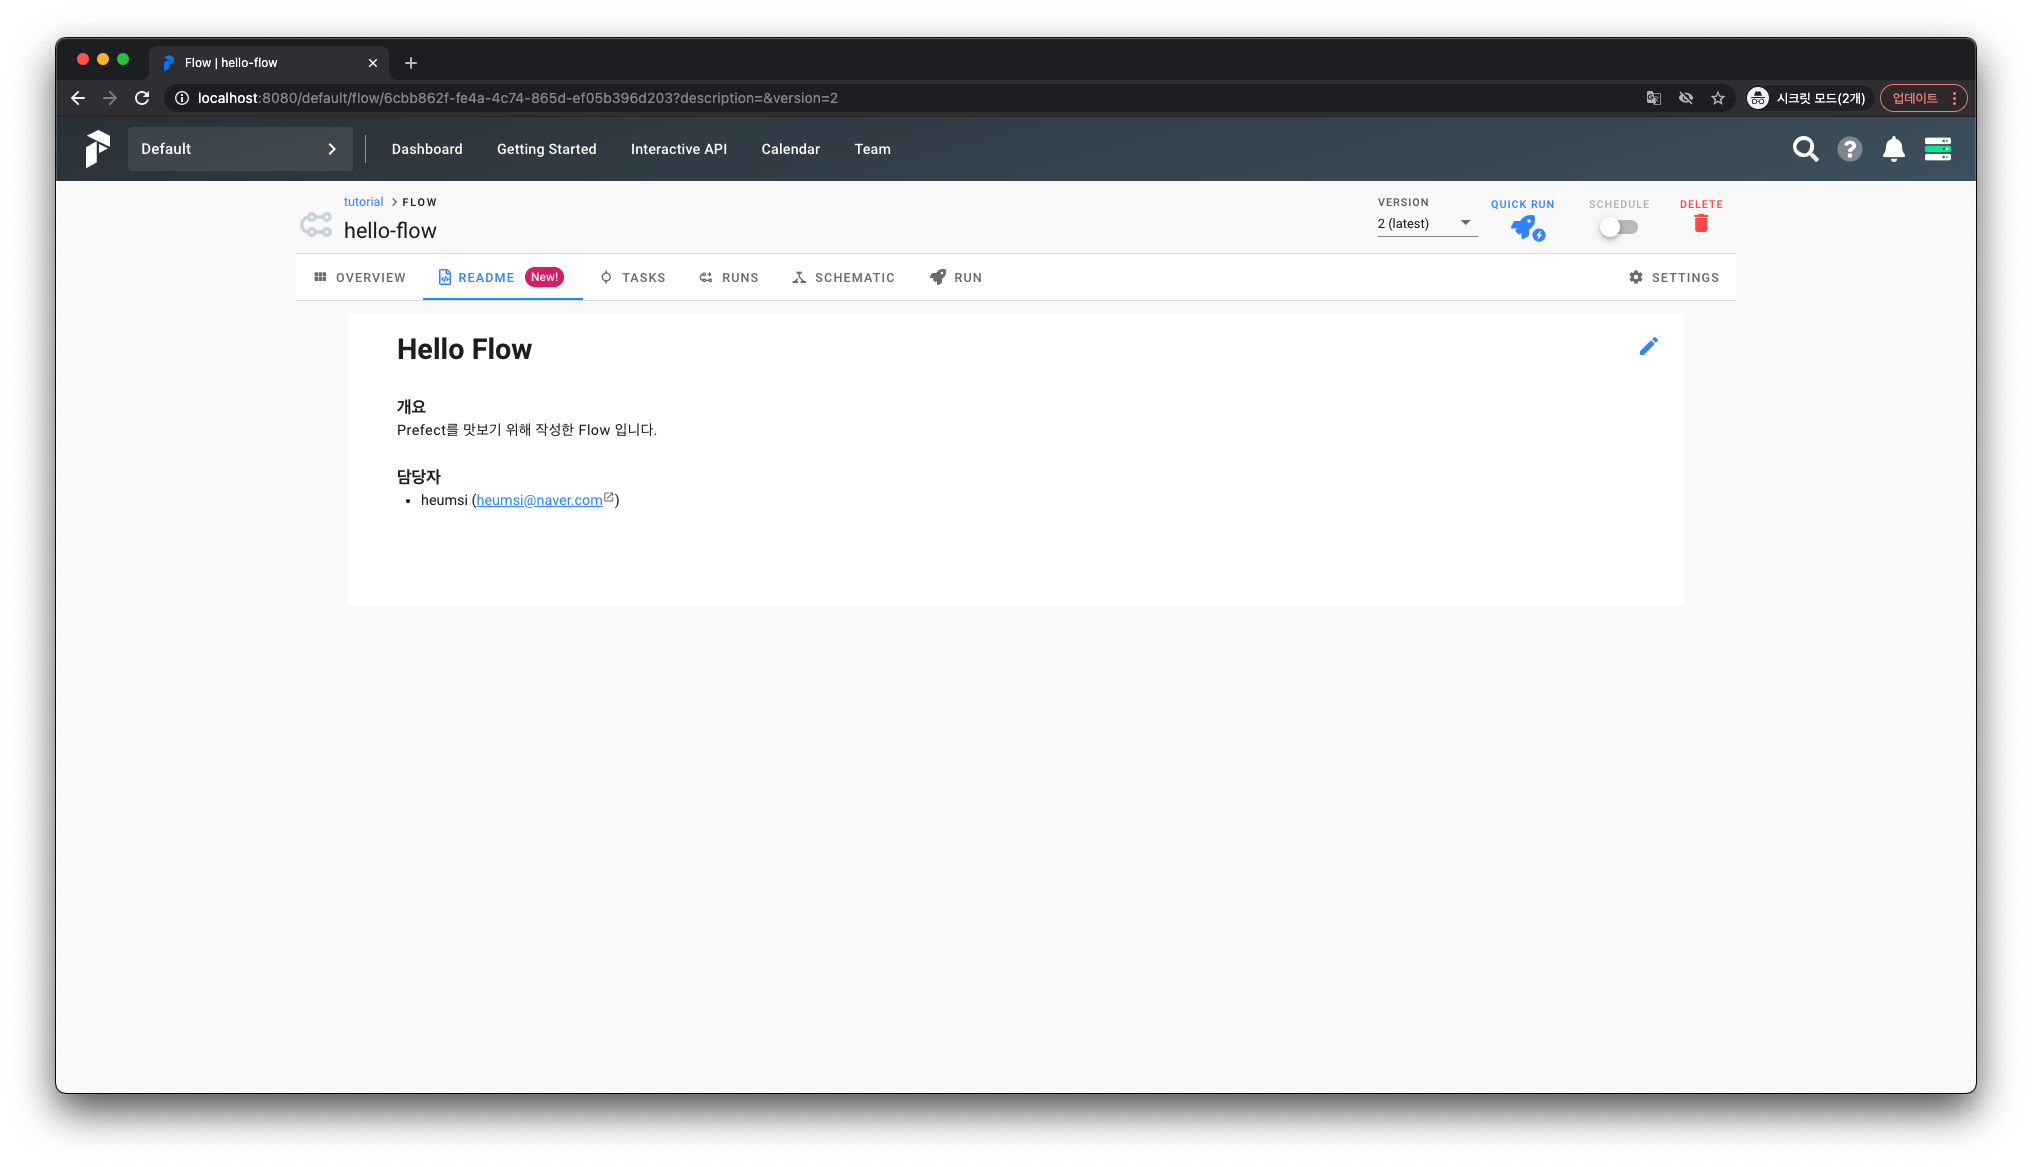This screenshot has width=2032, height=1167.
Task: Click the green server status icon
Action: (x=1937, y=149)
